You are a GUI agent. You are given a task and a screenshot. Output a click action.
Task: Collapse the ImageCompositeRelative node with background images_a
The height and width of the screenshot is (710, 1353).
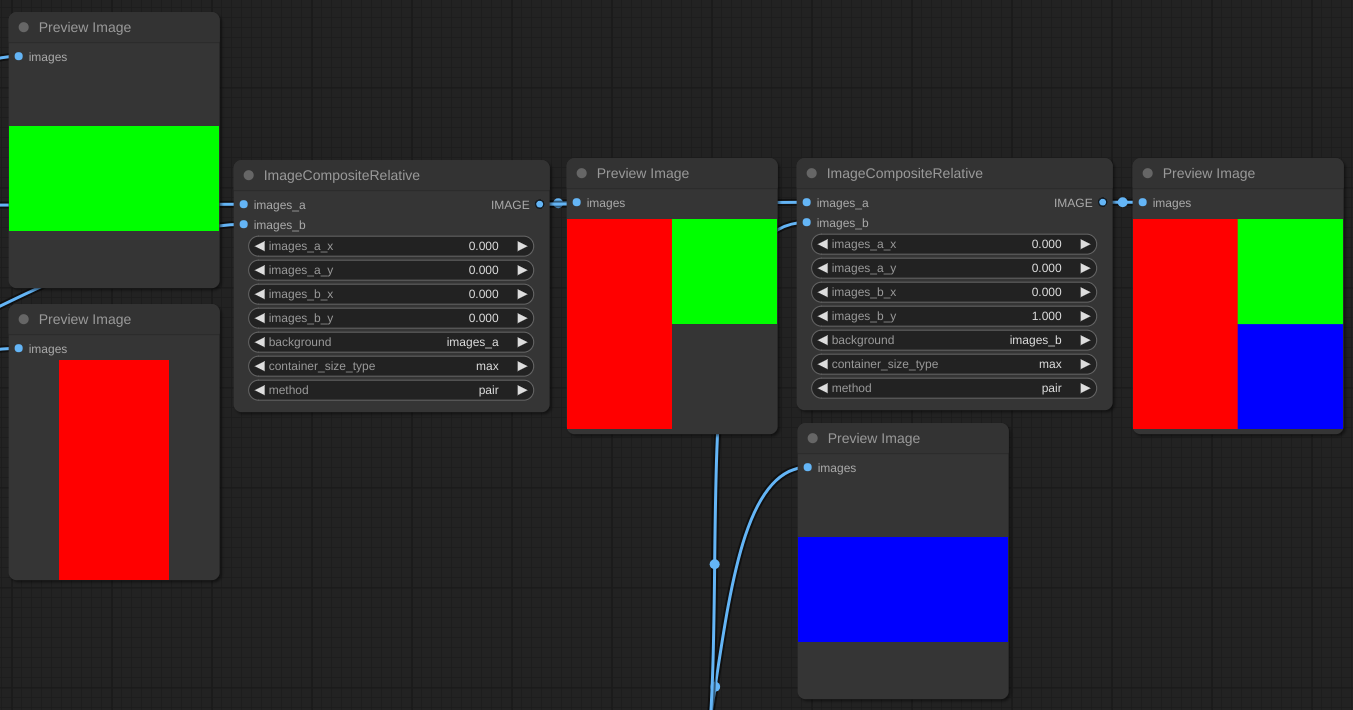click(249, 175)
